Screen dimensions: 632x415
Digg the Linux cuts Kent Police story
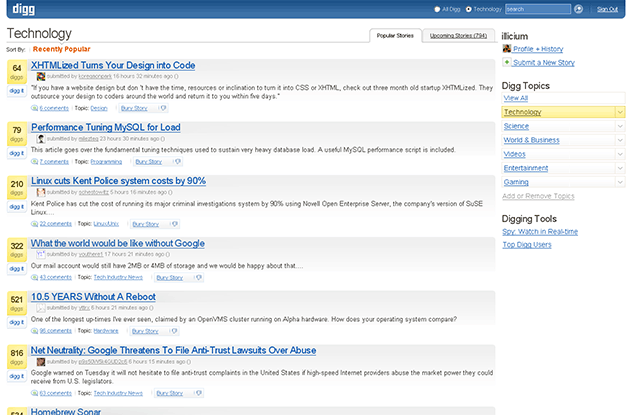(x=17, y=207)
